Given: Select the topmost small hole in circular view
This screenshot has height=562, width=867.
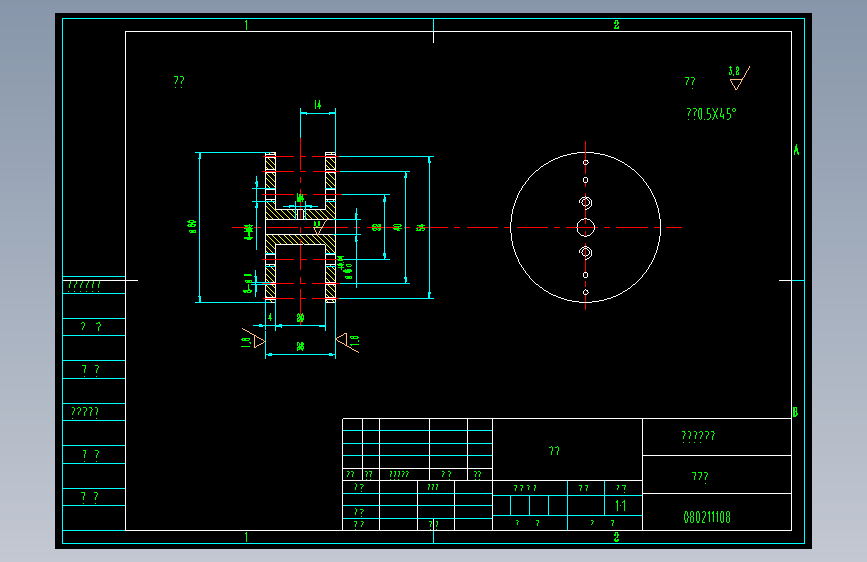Looking at the screenshot, I should pos(586,163).
